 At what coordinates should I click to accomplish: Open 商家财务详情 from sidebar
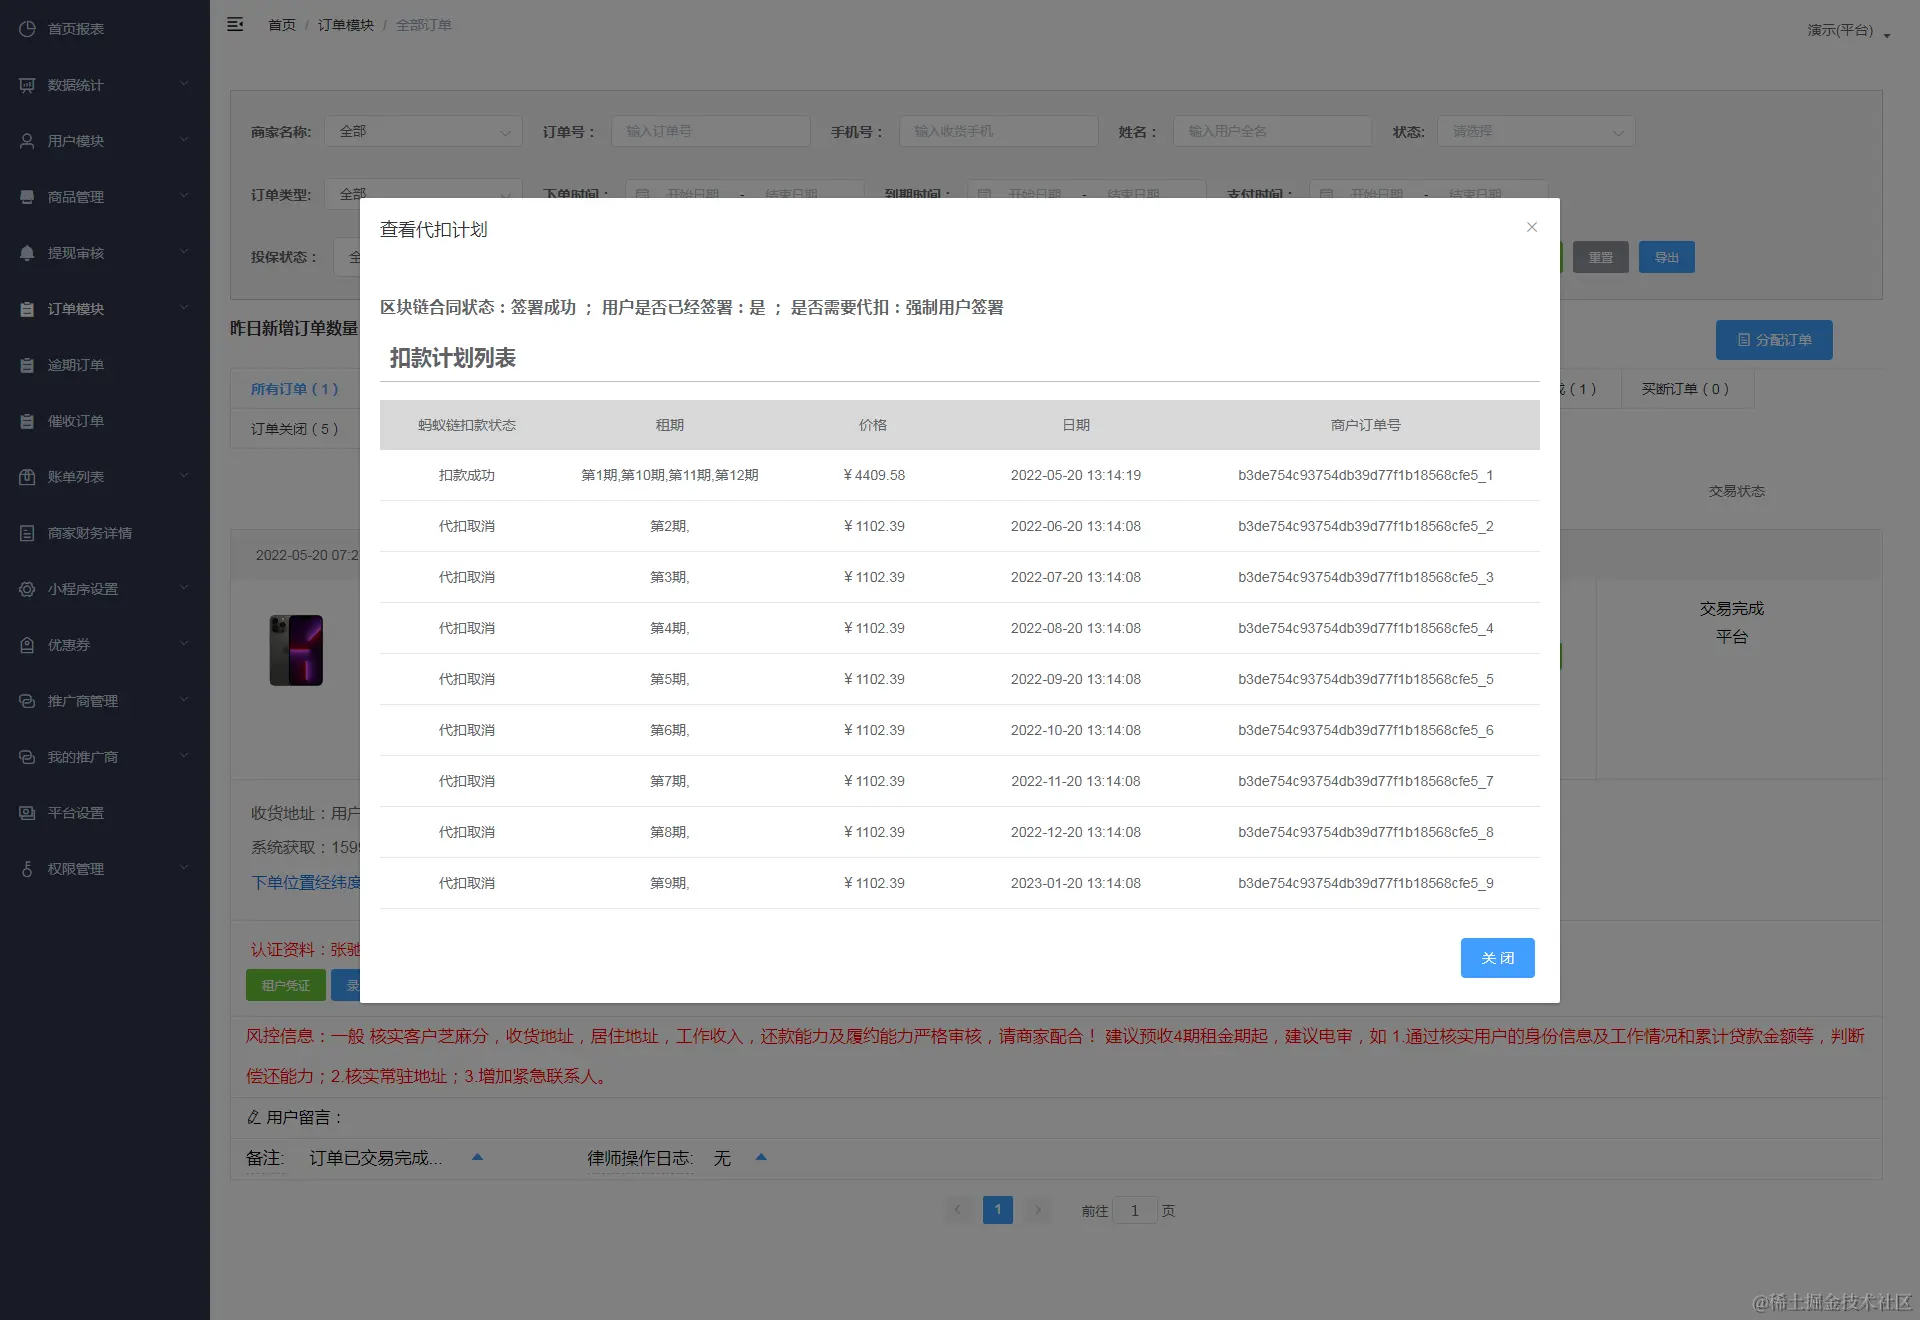pyautogui.click(x=27, y=533)
